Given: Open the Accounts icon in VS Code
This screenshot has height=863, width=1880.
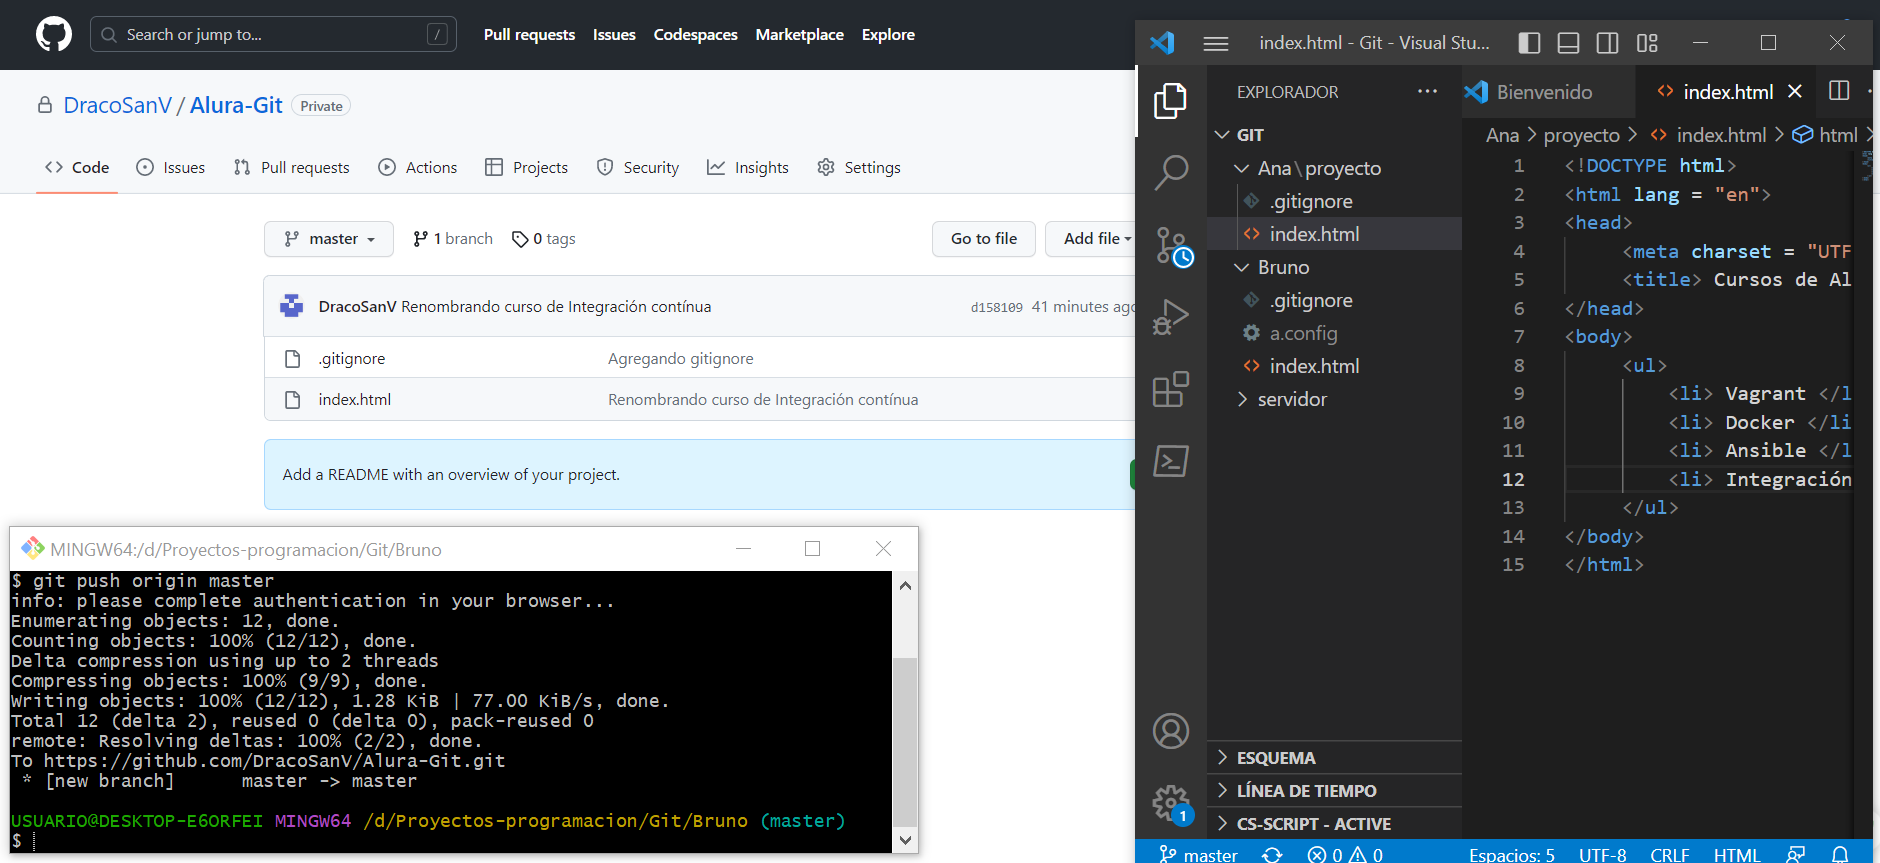Looking at the screenshot, I should click(x=1170, y=731).
